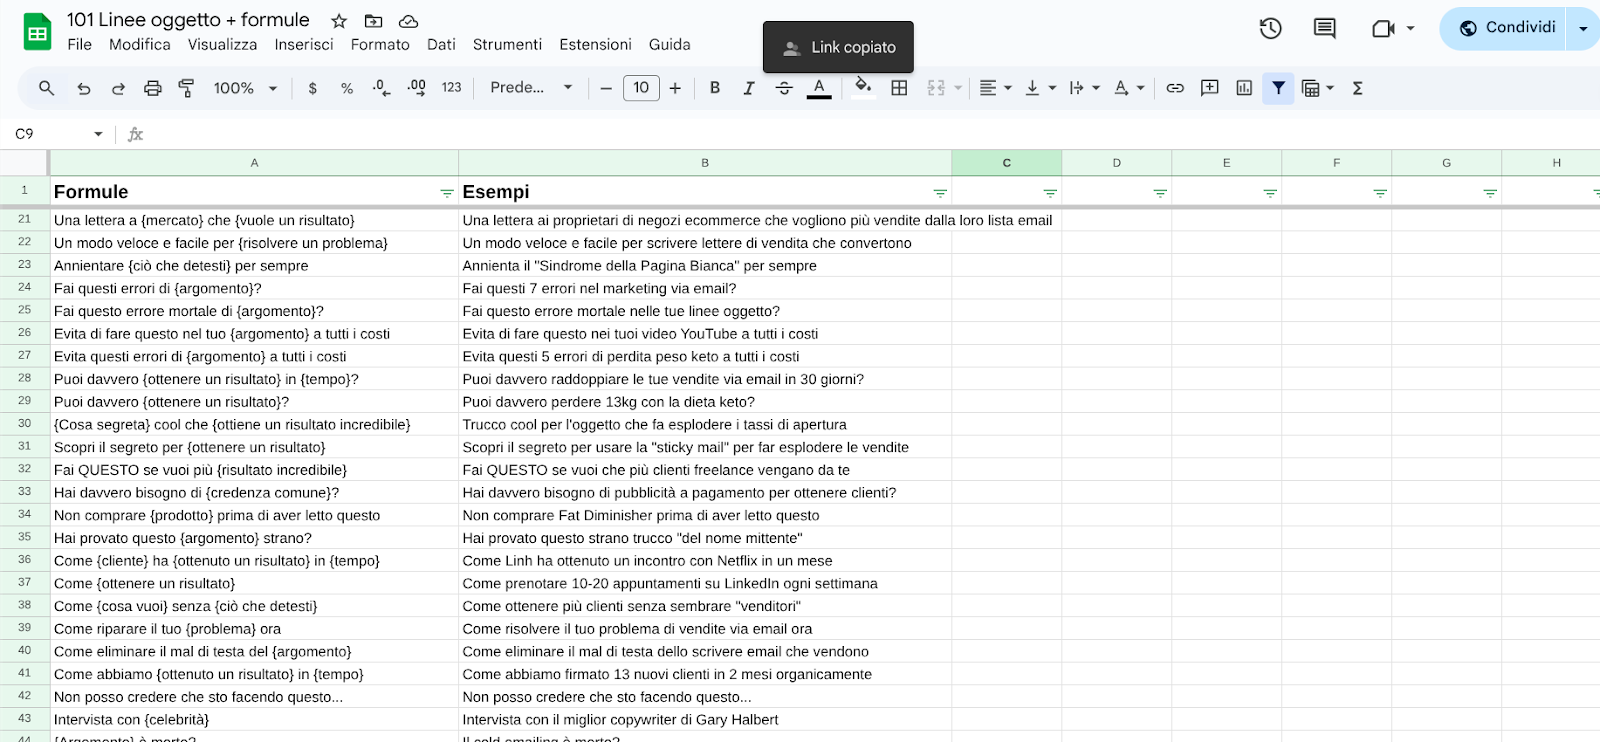Expand horizontal align dropdown

pos(1008,88)
